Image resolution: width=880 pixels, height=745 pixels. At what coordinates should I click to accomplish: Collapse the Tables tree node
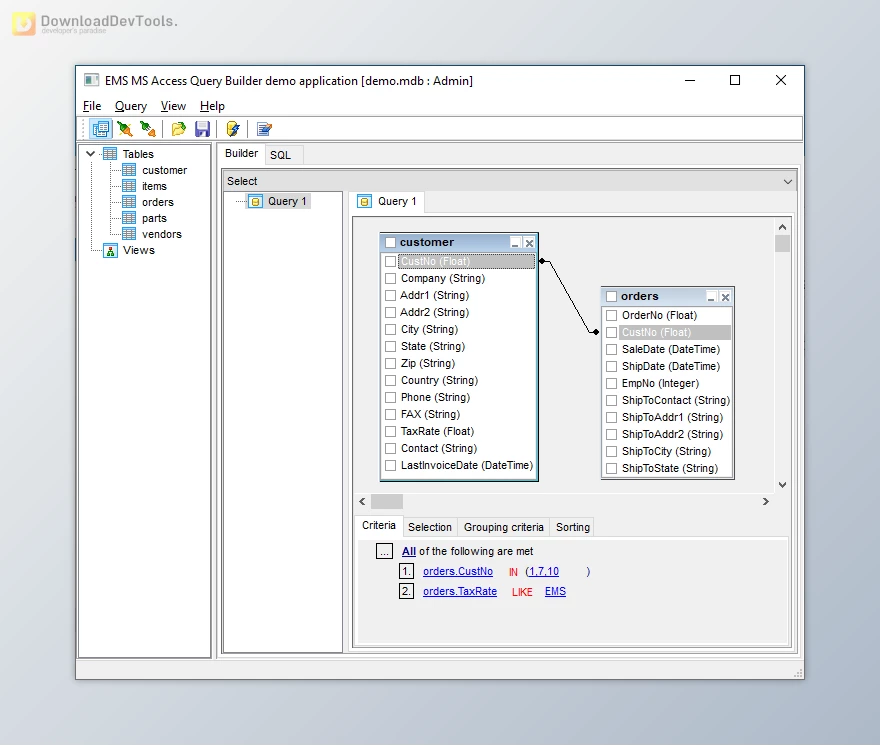pyautogui.click(x=91, y=154)
